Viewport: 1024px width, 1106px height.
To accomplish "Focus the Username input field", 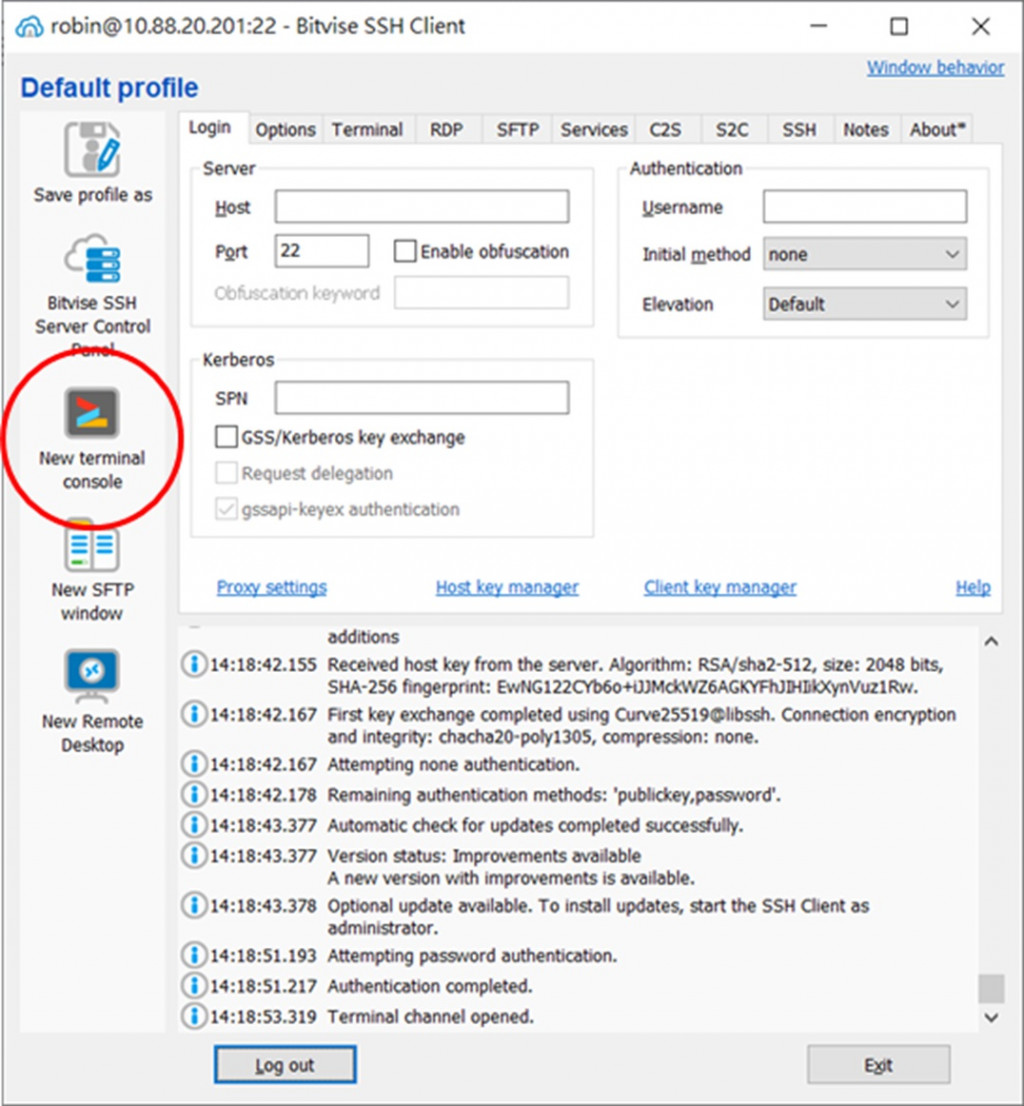I will click(x=865, y=207).
